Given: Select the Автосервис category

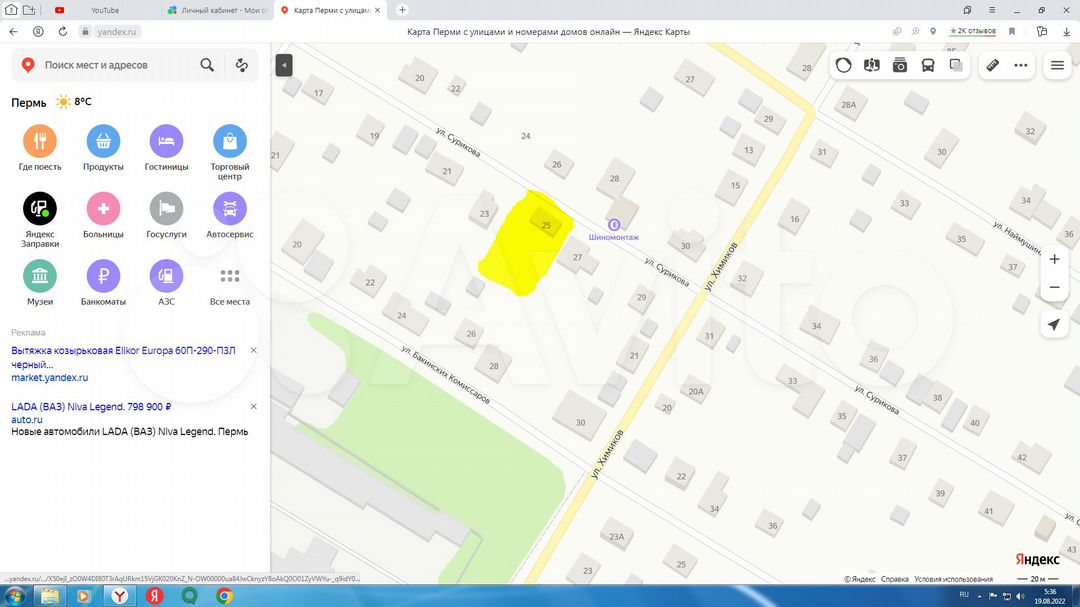Looking at the screenshot, I should [229, 209].
